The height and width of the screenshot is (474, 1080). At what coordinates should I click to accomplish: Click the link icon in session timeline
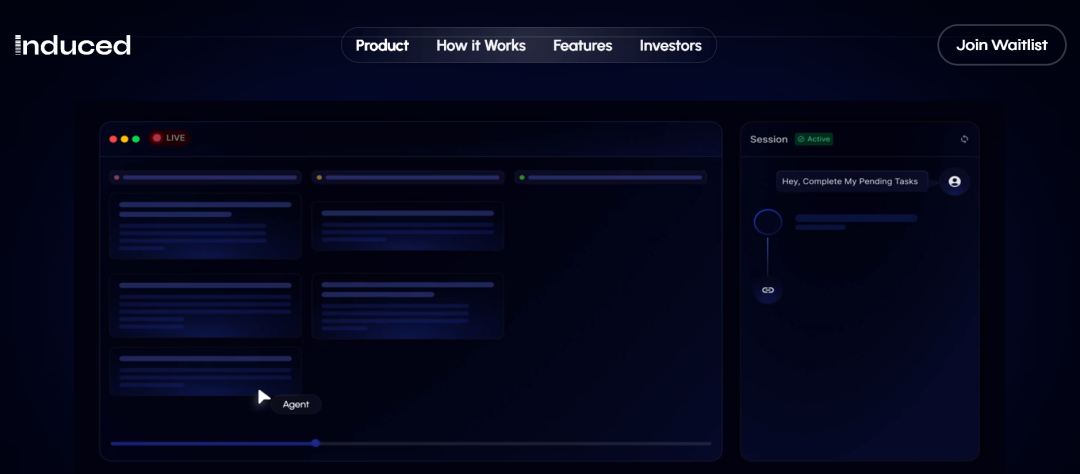coord(768,290)
